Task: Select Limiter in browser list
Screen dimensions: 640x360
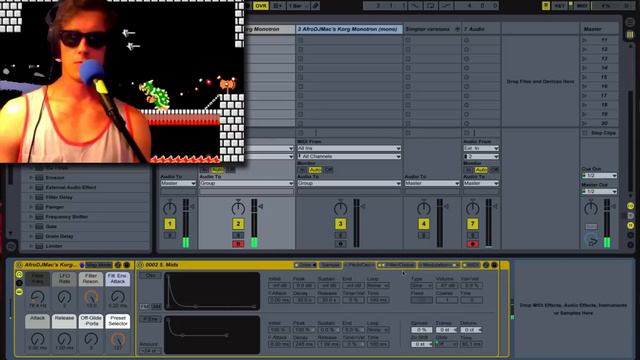Action: (x=54, y=246)
